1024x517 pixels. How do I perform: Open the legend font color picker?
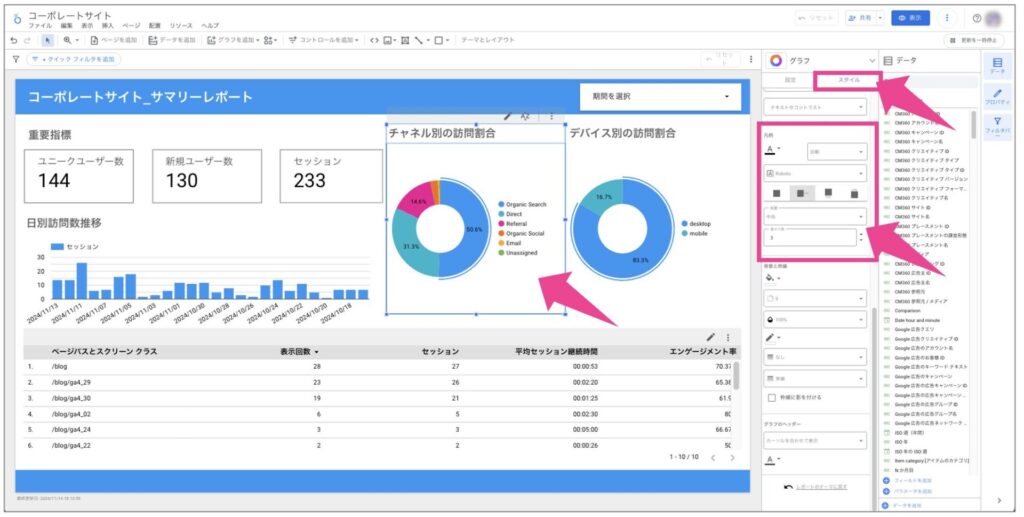(773, 150)
